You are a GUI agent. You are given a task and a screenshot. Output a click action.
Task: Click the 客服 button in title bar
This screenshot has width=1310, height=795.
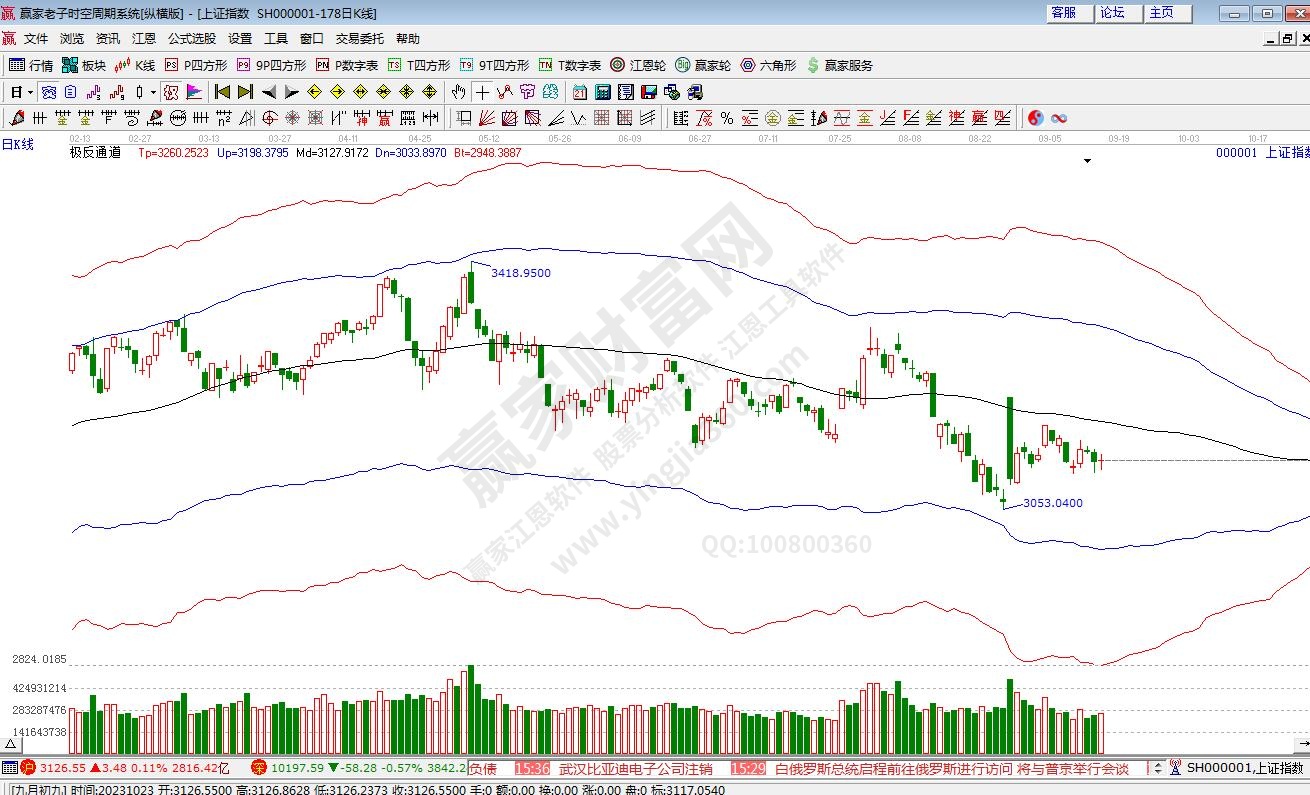click(1063, 13)
